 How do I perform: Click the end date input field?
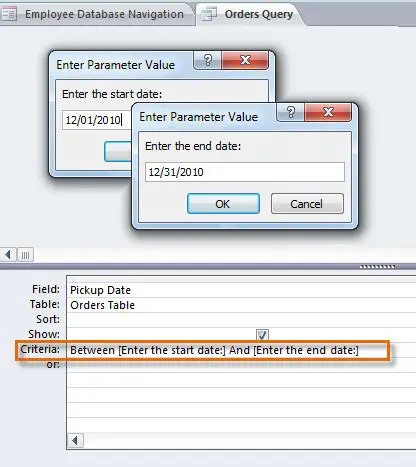(245, 172)
